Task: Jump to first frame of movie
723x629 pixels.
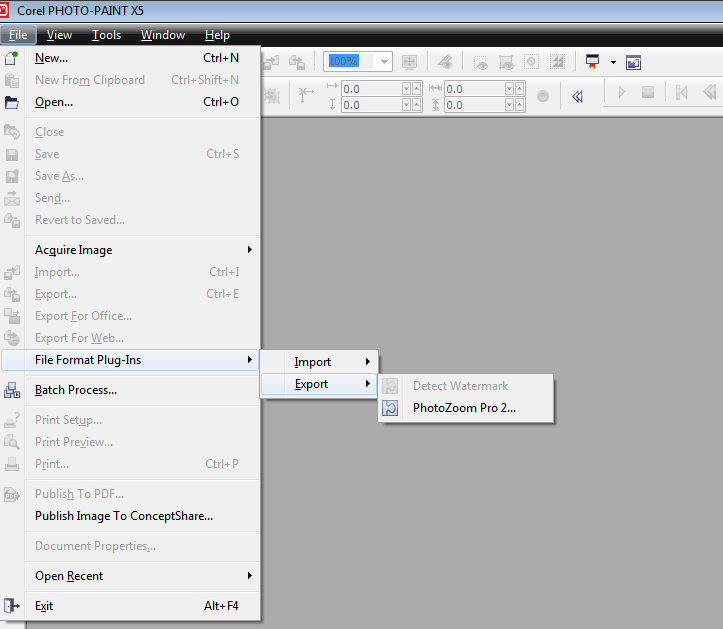Action: pos(682,92)
